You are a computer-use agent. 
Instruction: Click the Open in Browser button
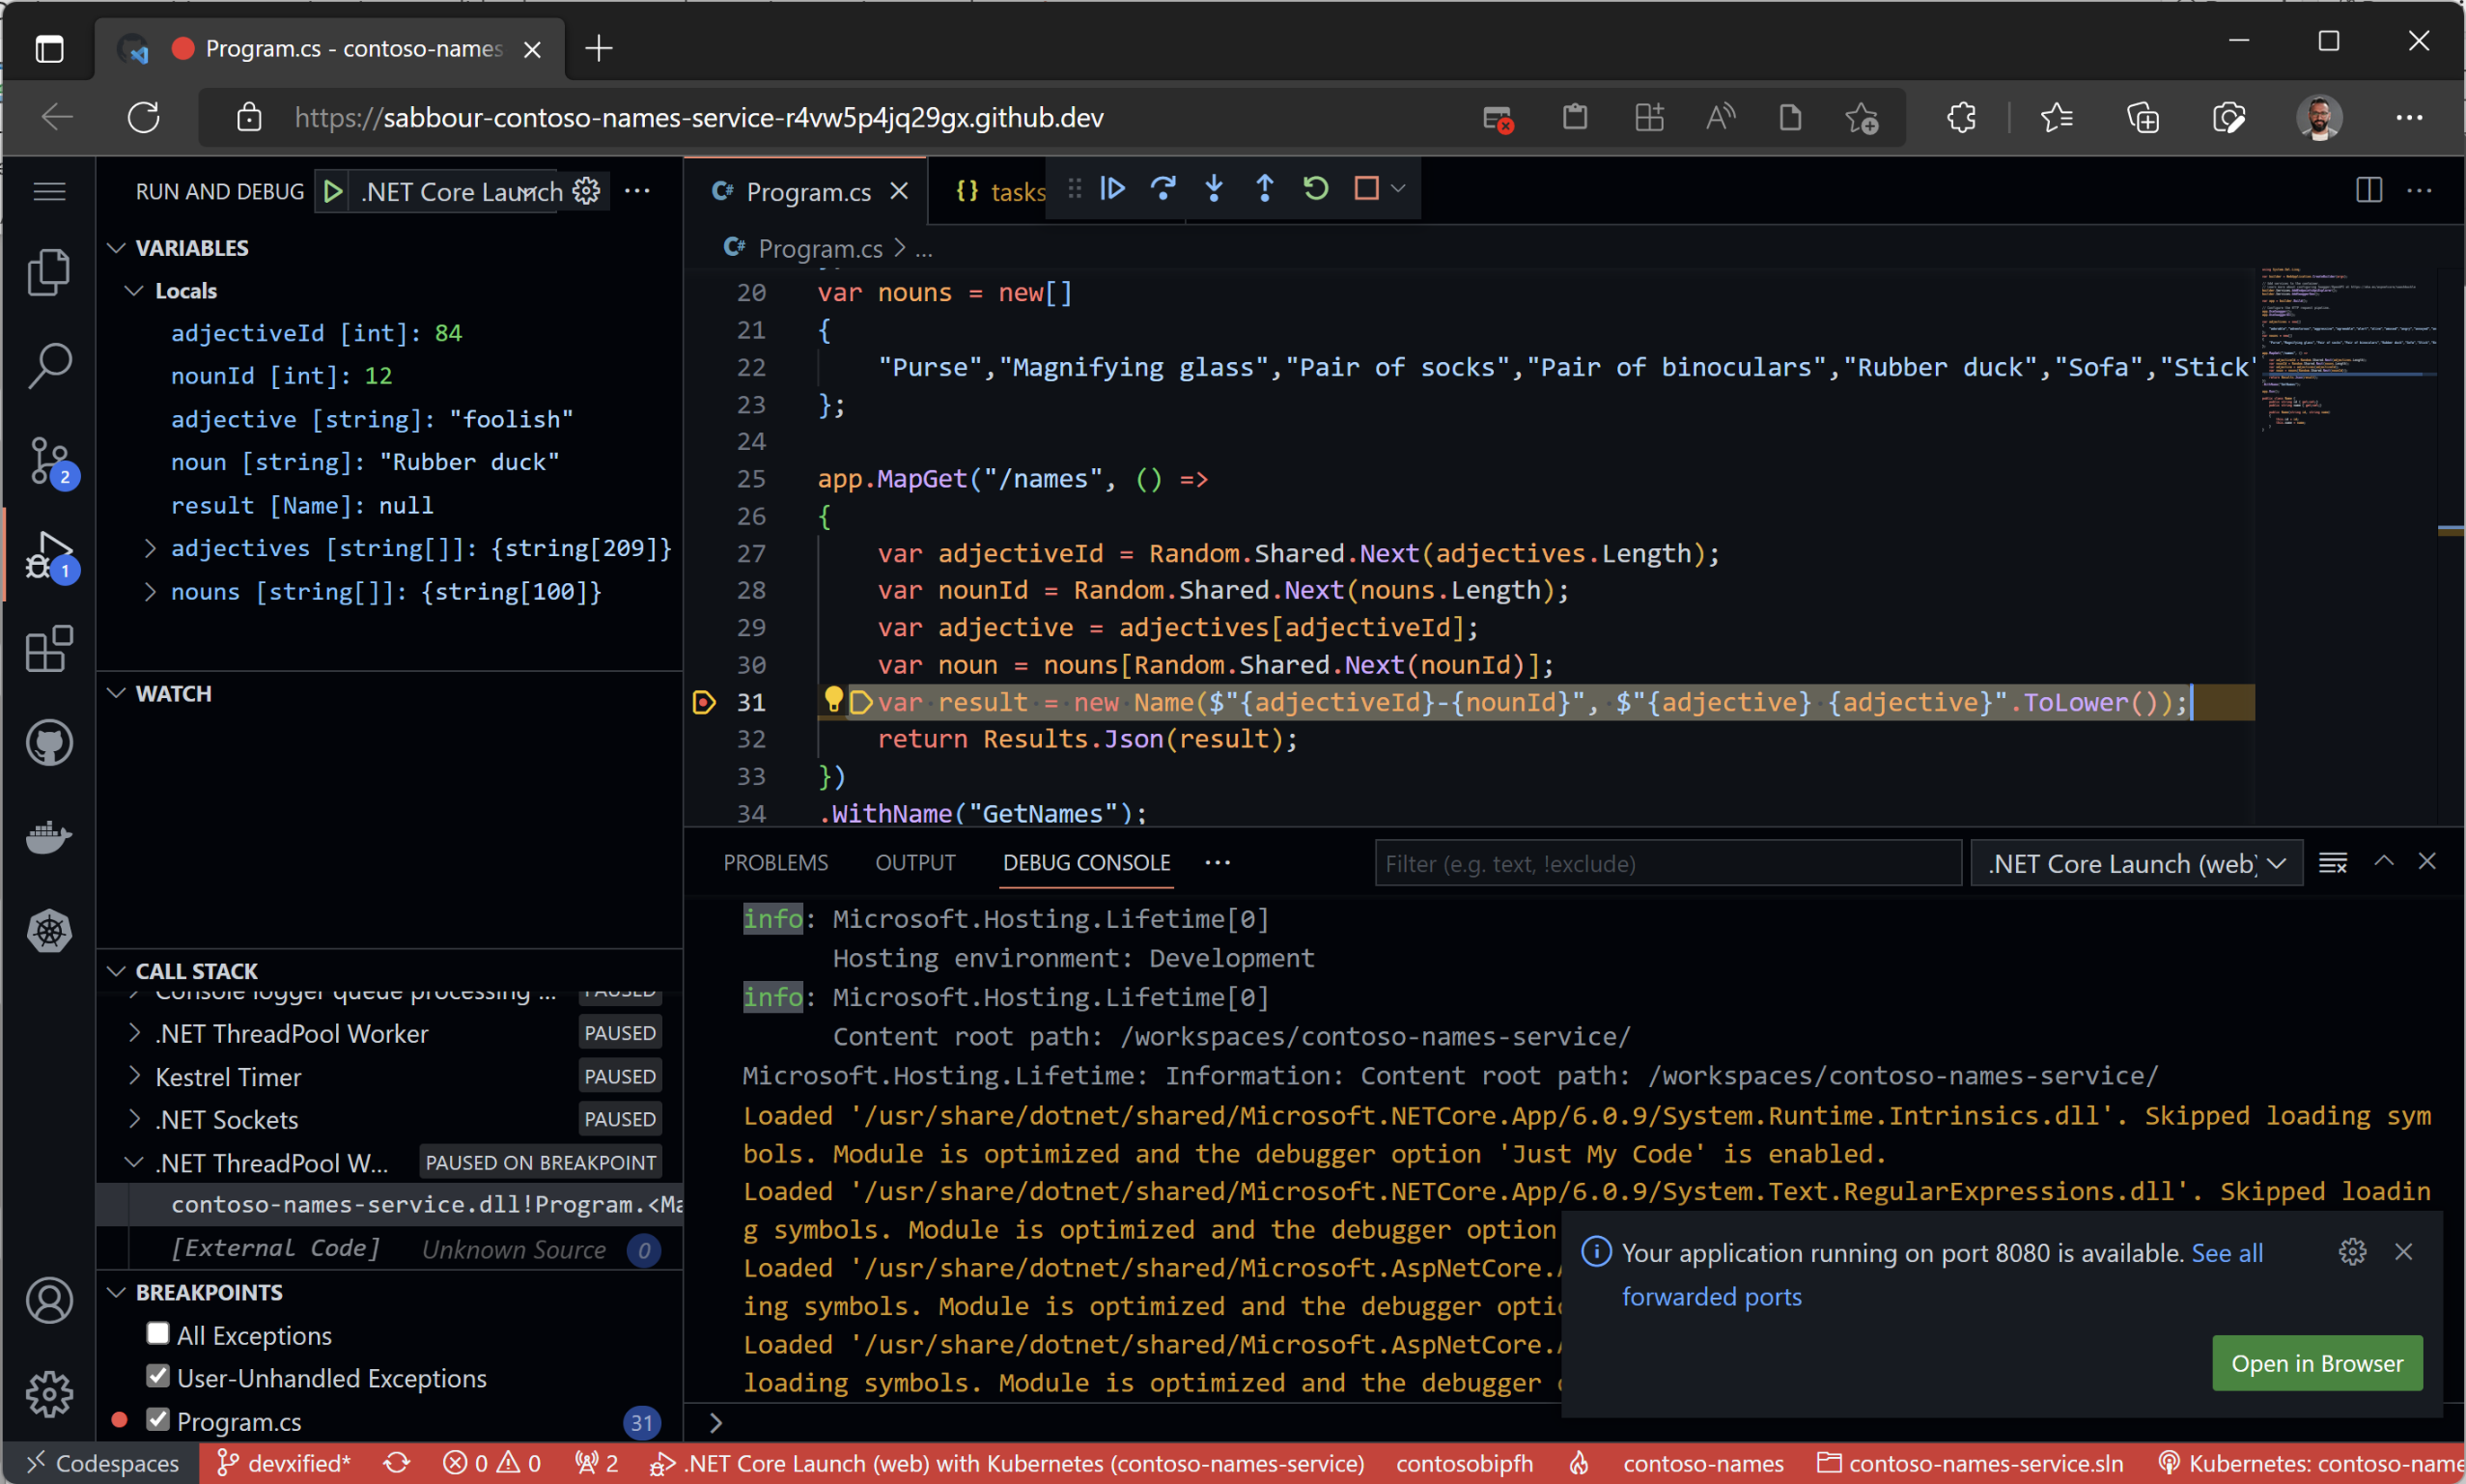coord(2316,1363)
